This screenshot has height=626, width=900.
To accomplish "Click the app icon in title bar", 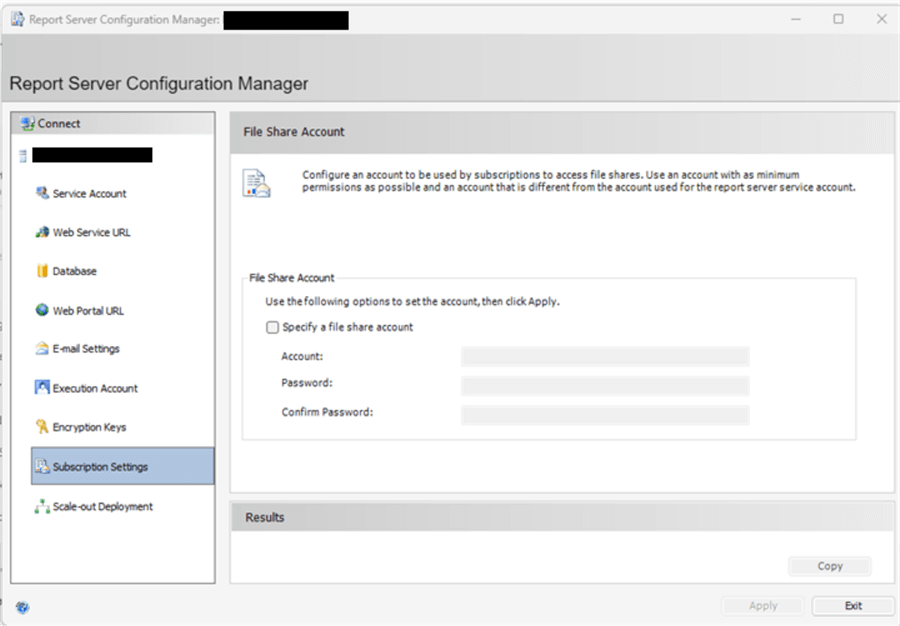I will coord(18,19).
